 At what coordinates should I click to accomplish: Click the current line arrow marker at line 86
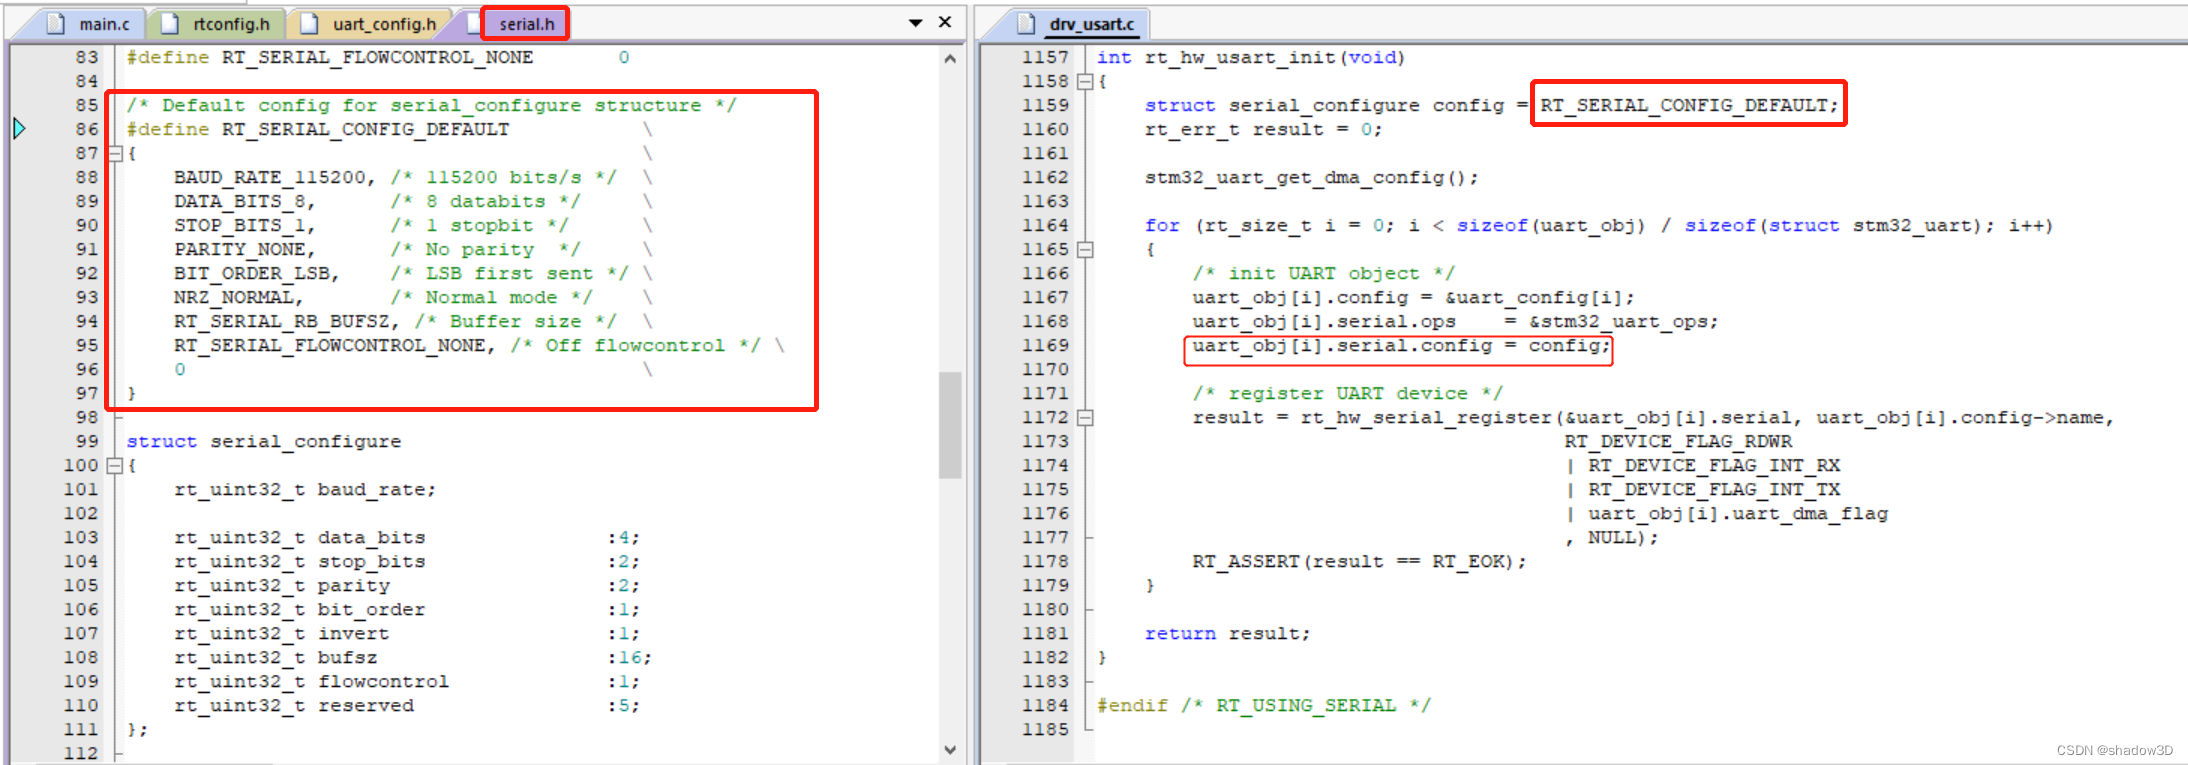click(19, 128)
